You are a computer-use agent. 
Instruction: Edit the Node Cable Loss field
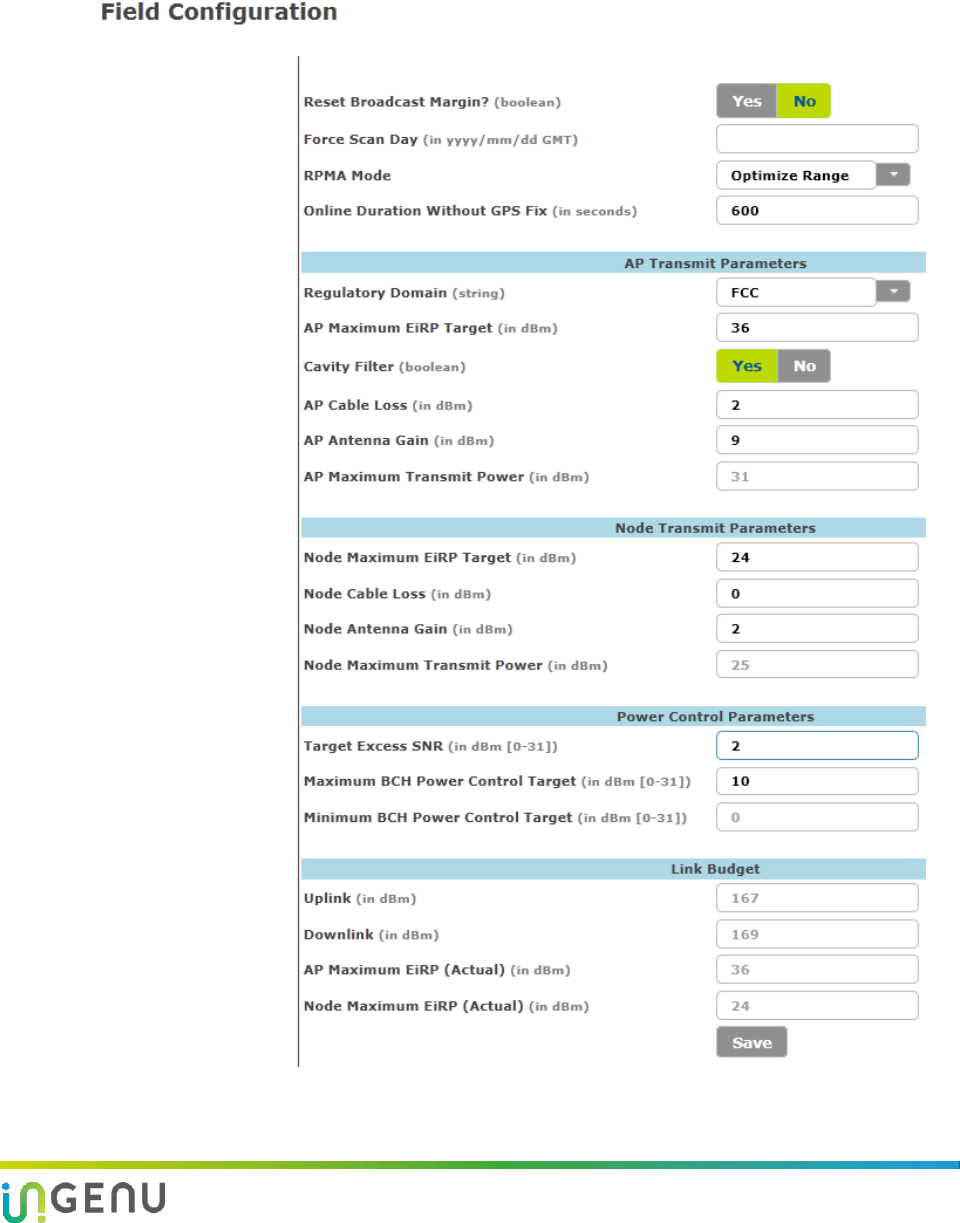click(x=817, y=593)
